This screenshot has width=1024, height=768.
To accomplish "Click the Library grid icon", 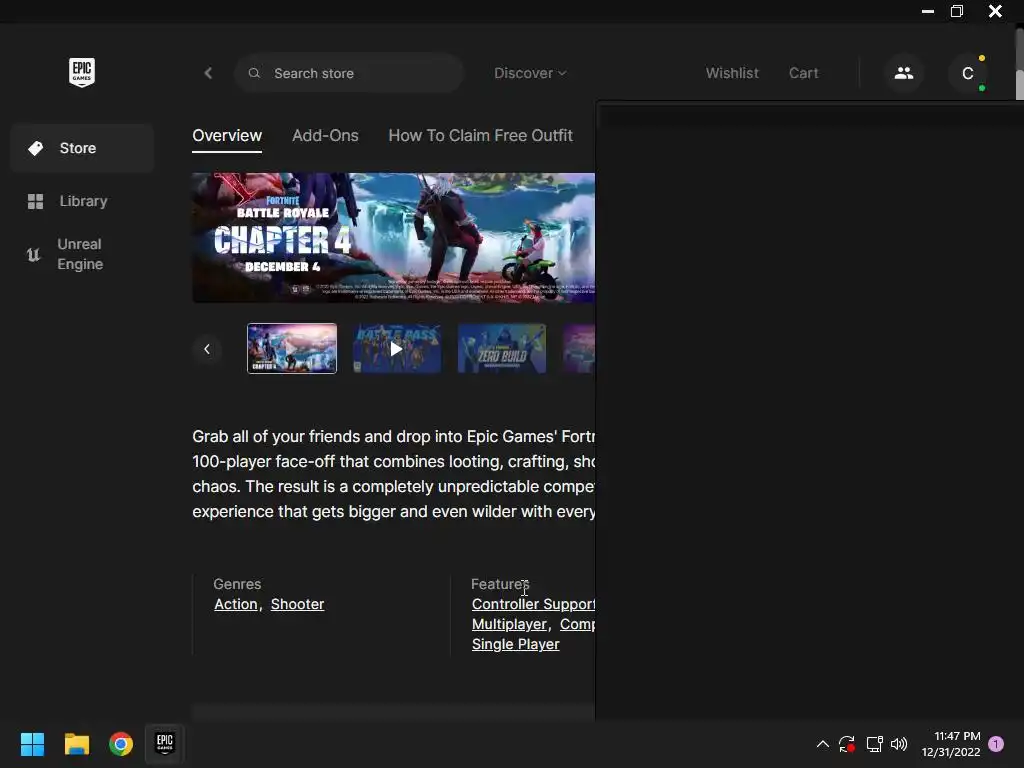I will click(35, 201).
